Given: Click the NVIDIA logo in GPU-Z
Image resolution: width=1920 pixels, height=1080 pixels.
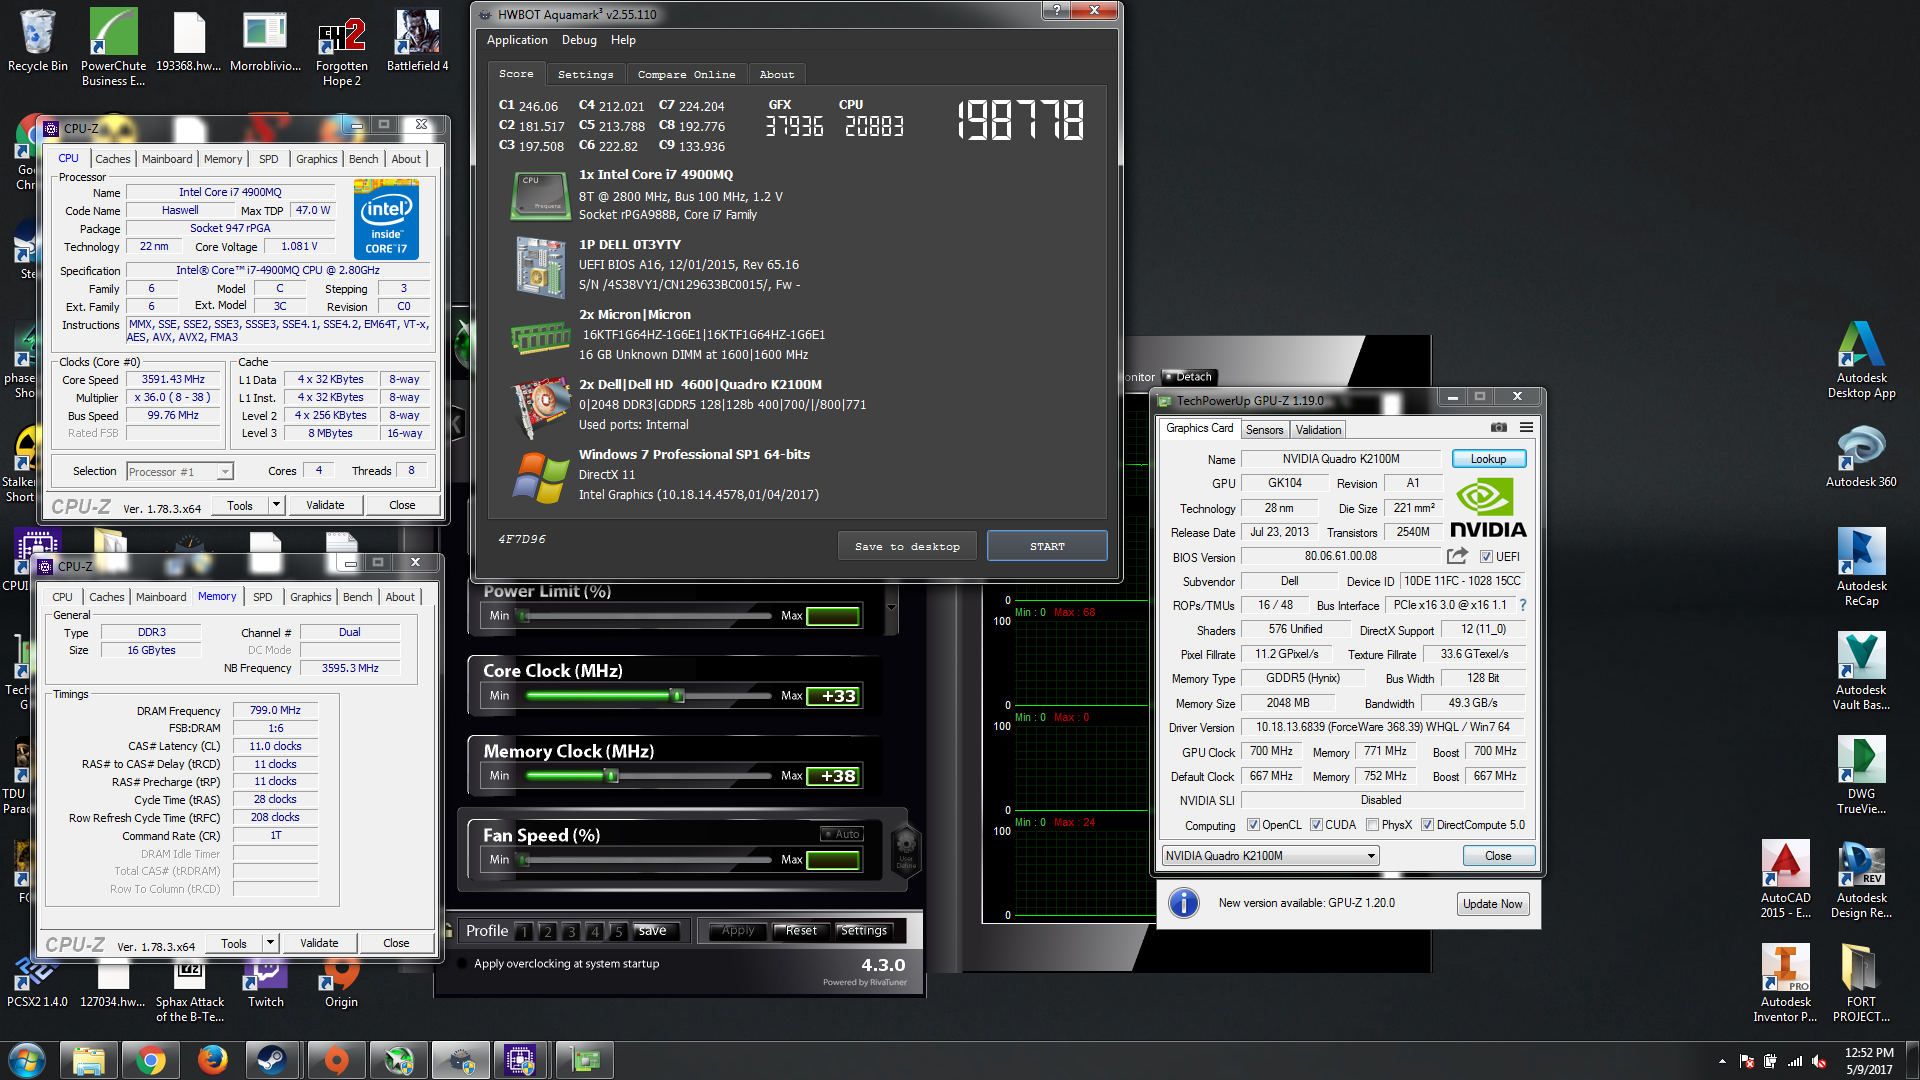Looking at the screenshot, I should 1488,509.
